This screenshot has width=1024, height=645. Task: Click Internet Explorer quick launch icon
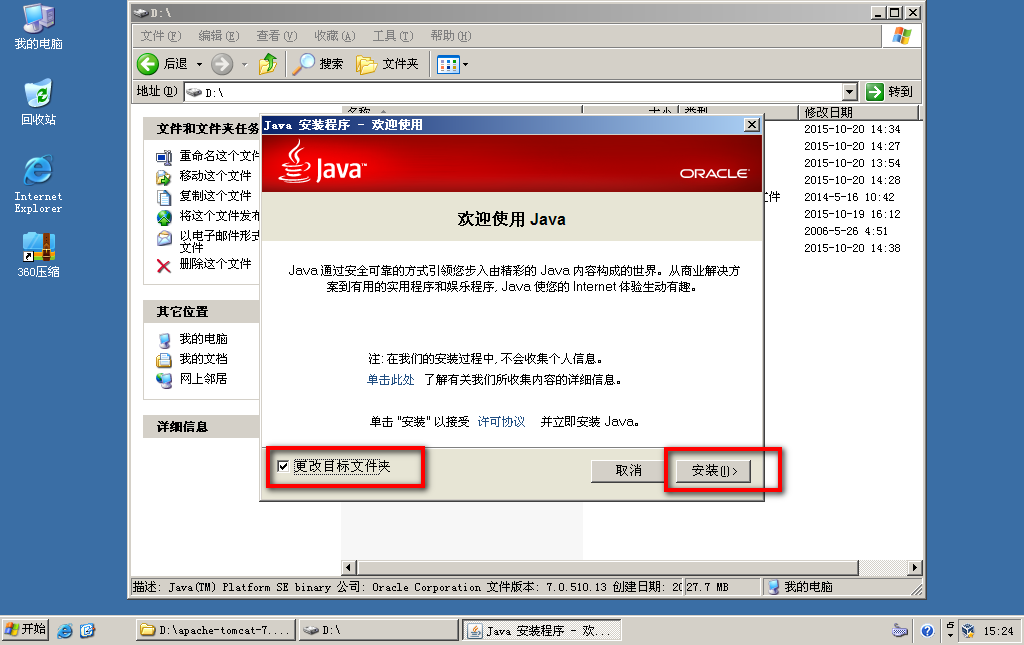[x=65, y=631]
